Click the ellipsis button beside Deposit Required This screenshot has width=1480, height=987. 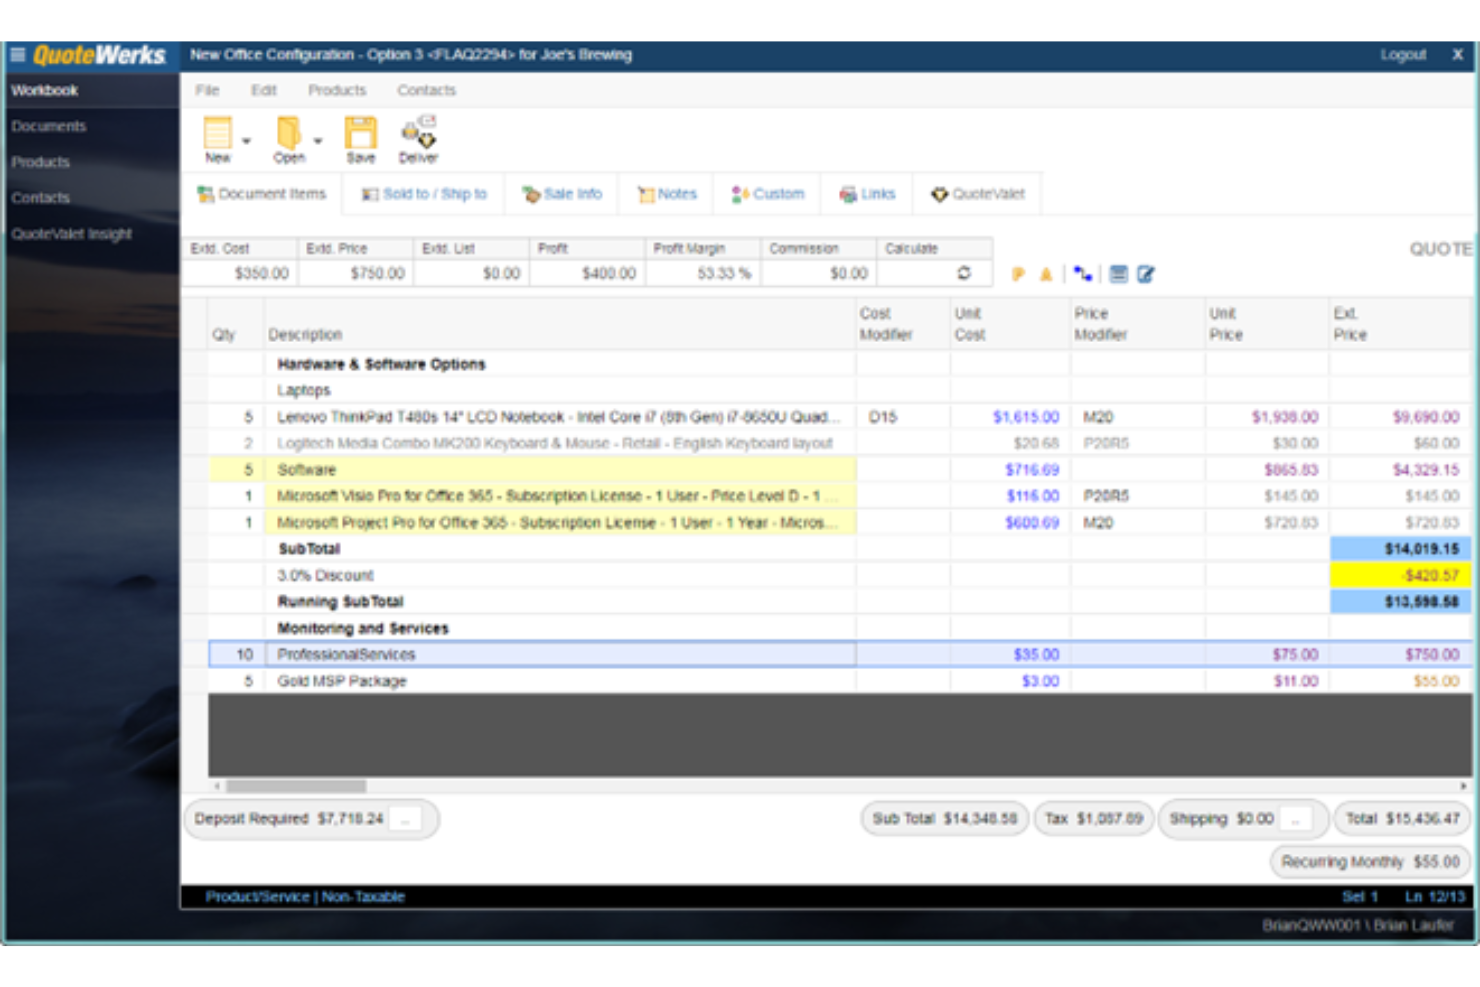coord(405,819)
